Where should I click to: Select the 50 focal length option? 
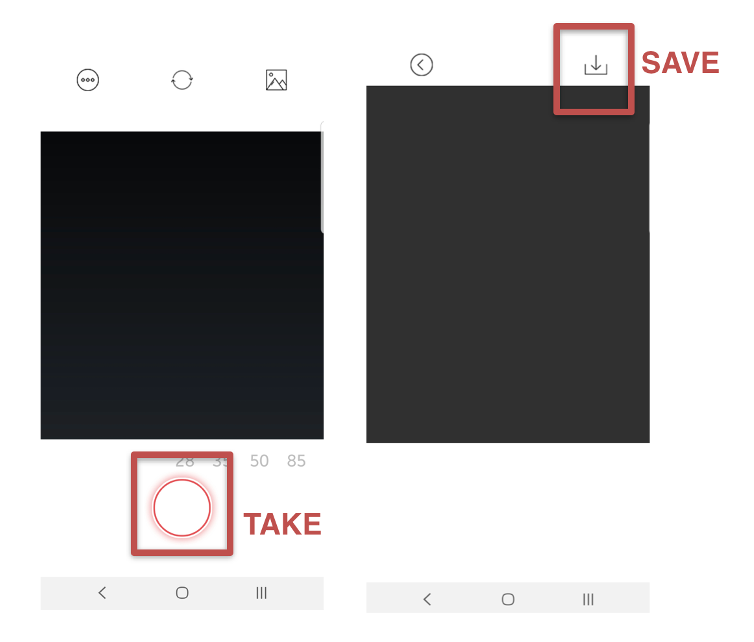point(259,461)
